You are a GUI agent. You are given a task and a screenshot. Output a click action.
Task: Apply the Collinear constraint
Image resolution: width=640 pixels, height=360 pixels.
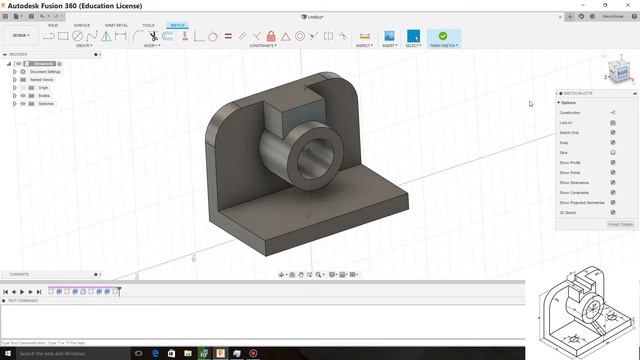[x=313, y=36]
